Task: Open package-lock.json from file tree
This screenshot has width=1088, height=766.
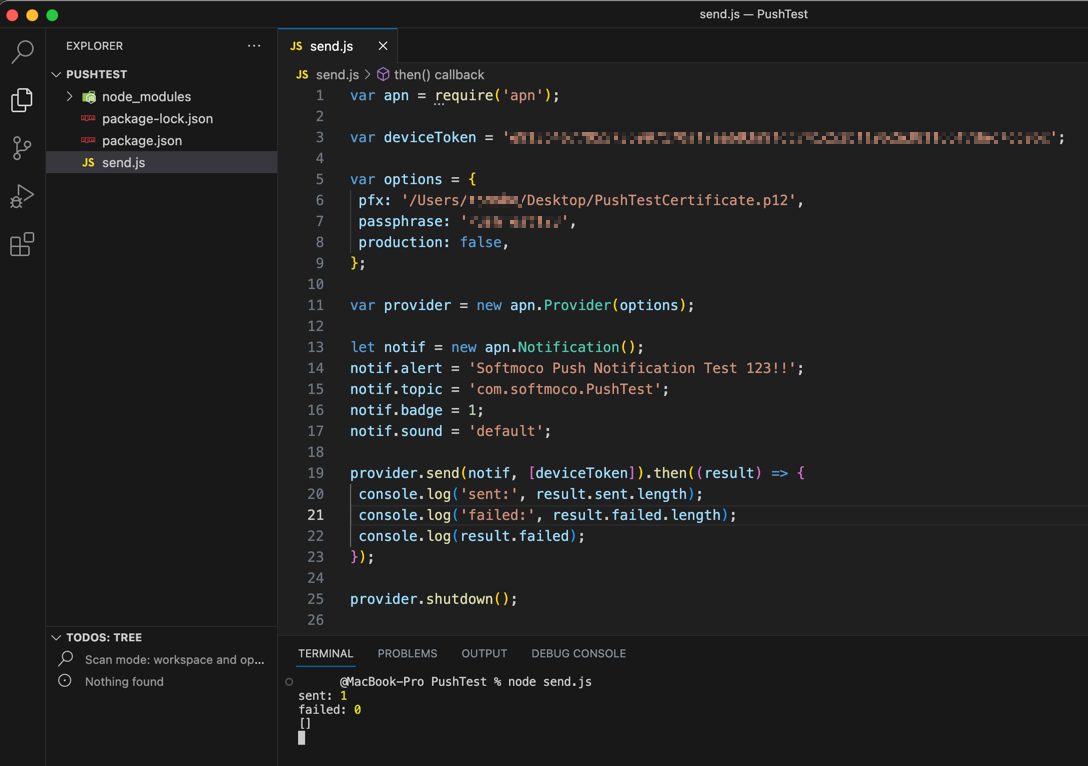Action: tap(157, 119)
